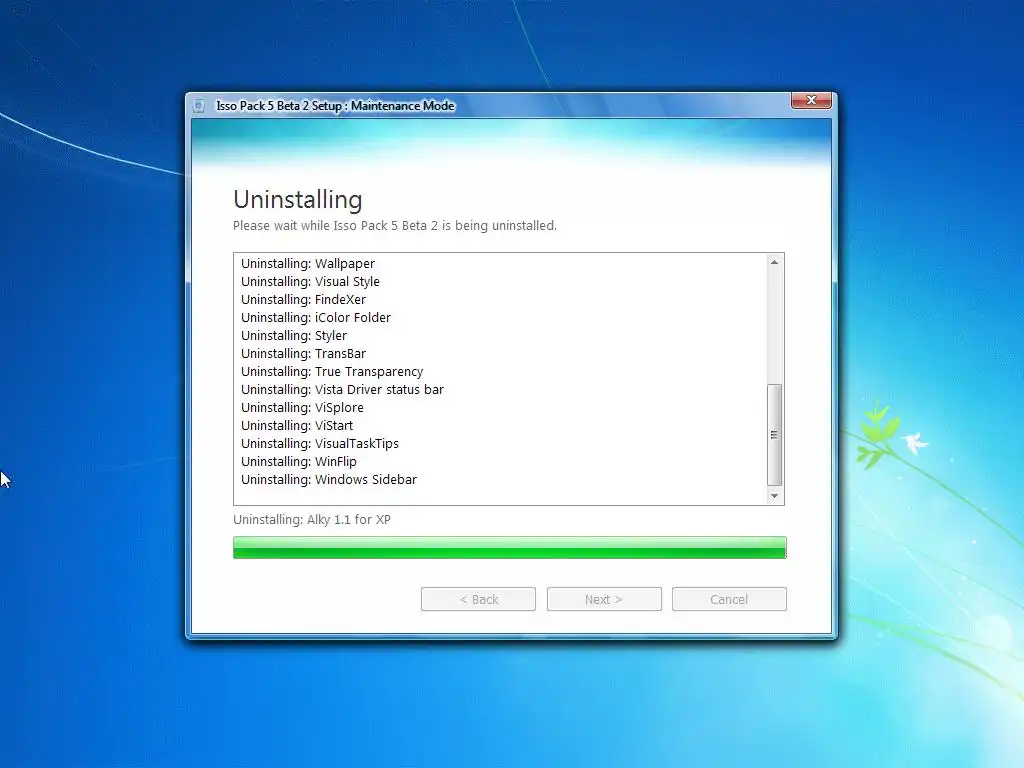Screen dimensions: 1024x768
Task: Click the 'Please wait while Isso Pack' subtitle
Action: click(x=394, y=225)
